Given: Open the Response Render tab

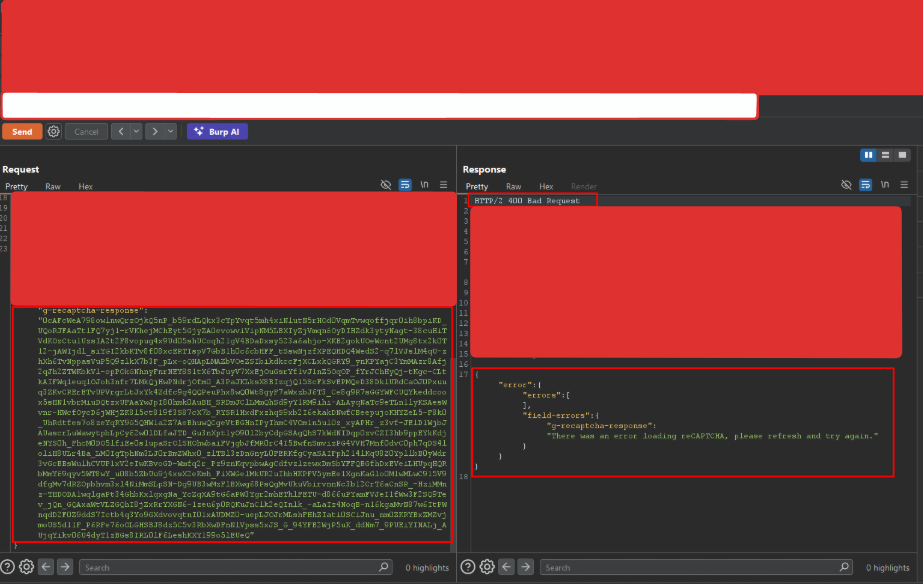Looking at the screenshot, I should (x=583, y=187).
